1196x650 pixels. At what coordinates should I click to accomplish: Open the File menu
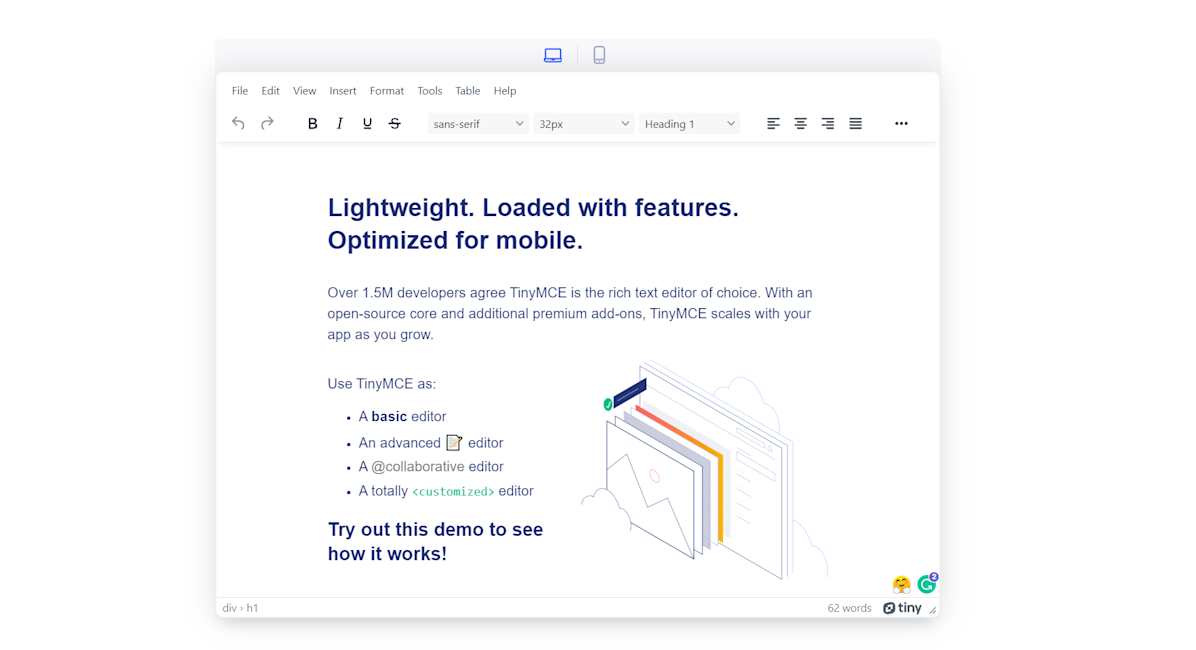[x=240, y=91]
